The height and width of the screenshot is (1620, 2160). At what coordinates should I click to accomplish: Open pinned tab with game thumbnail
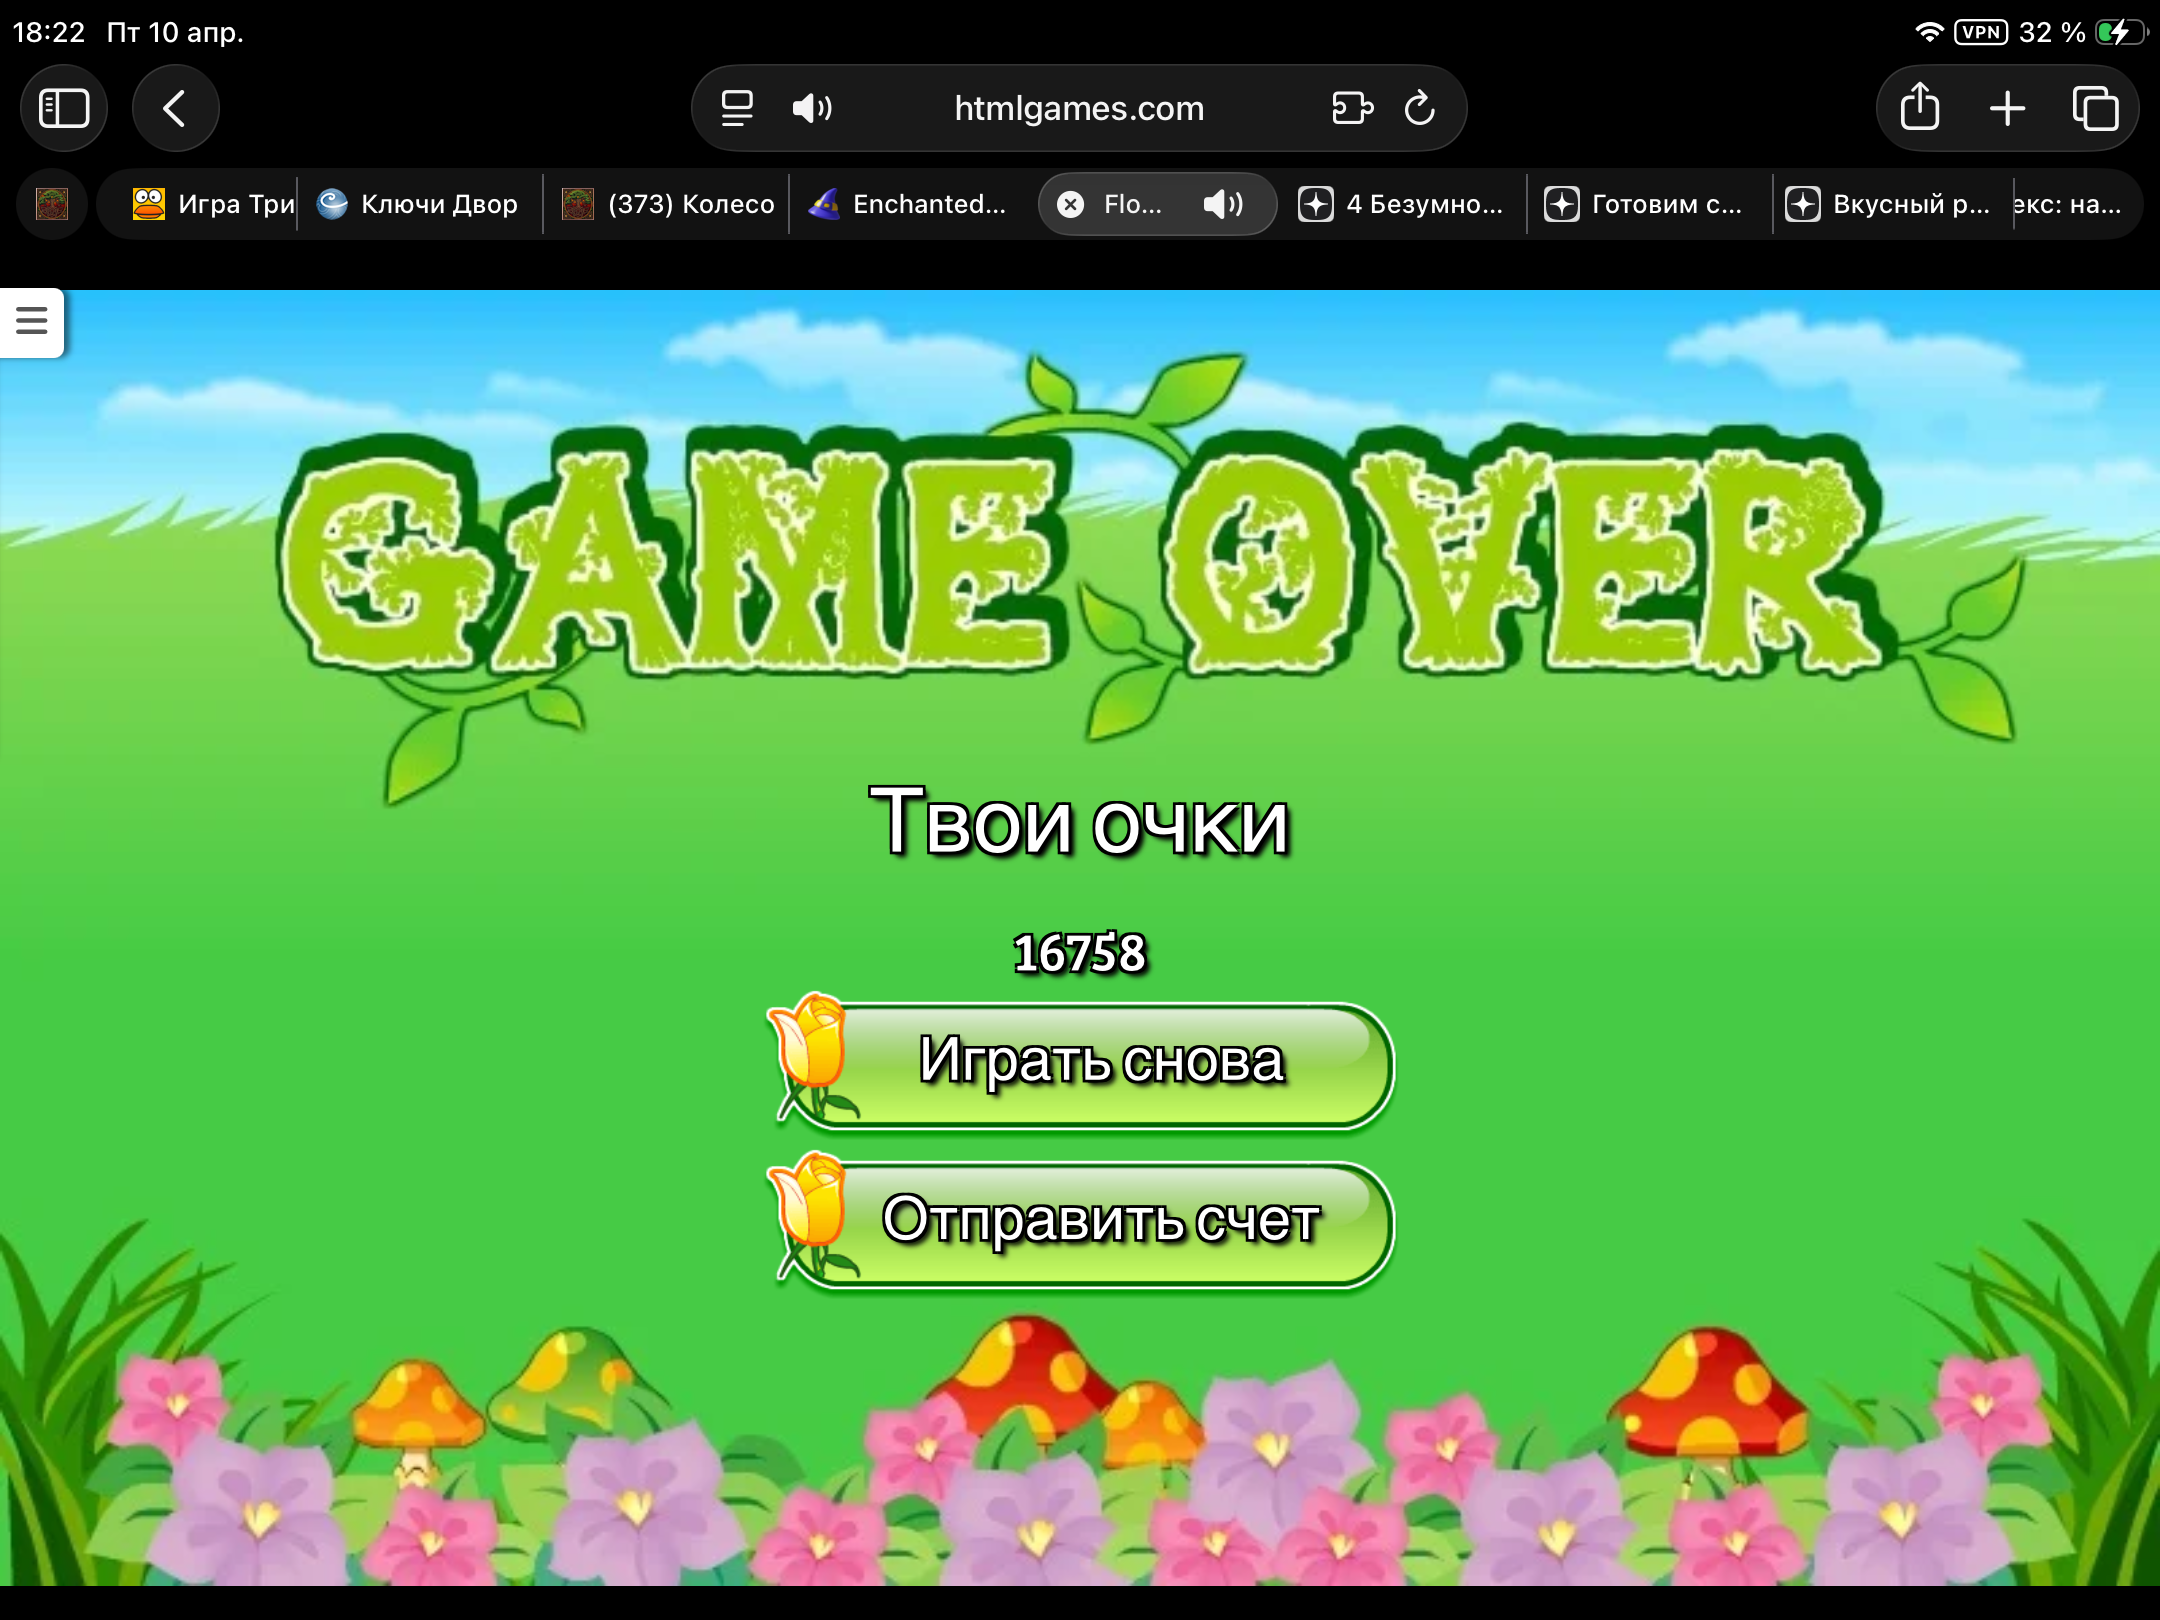(52, 204)
